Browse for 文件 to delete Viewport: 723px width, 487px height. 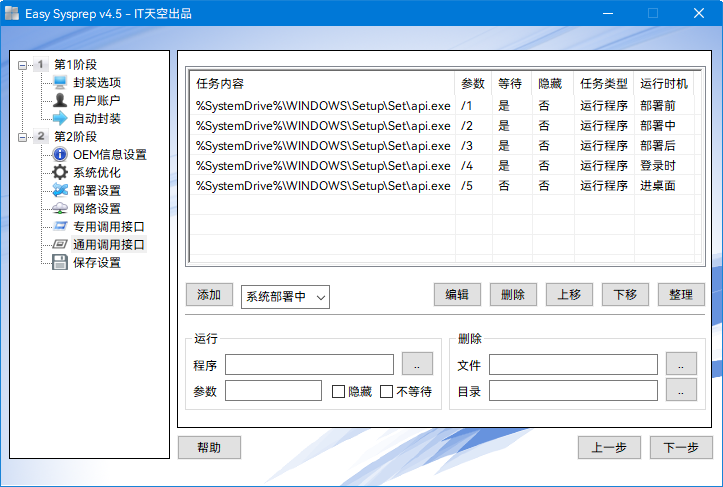click(681, 364)
